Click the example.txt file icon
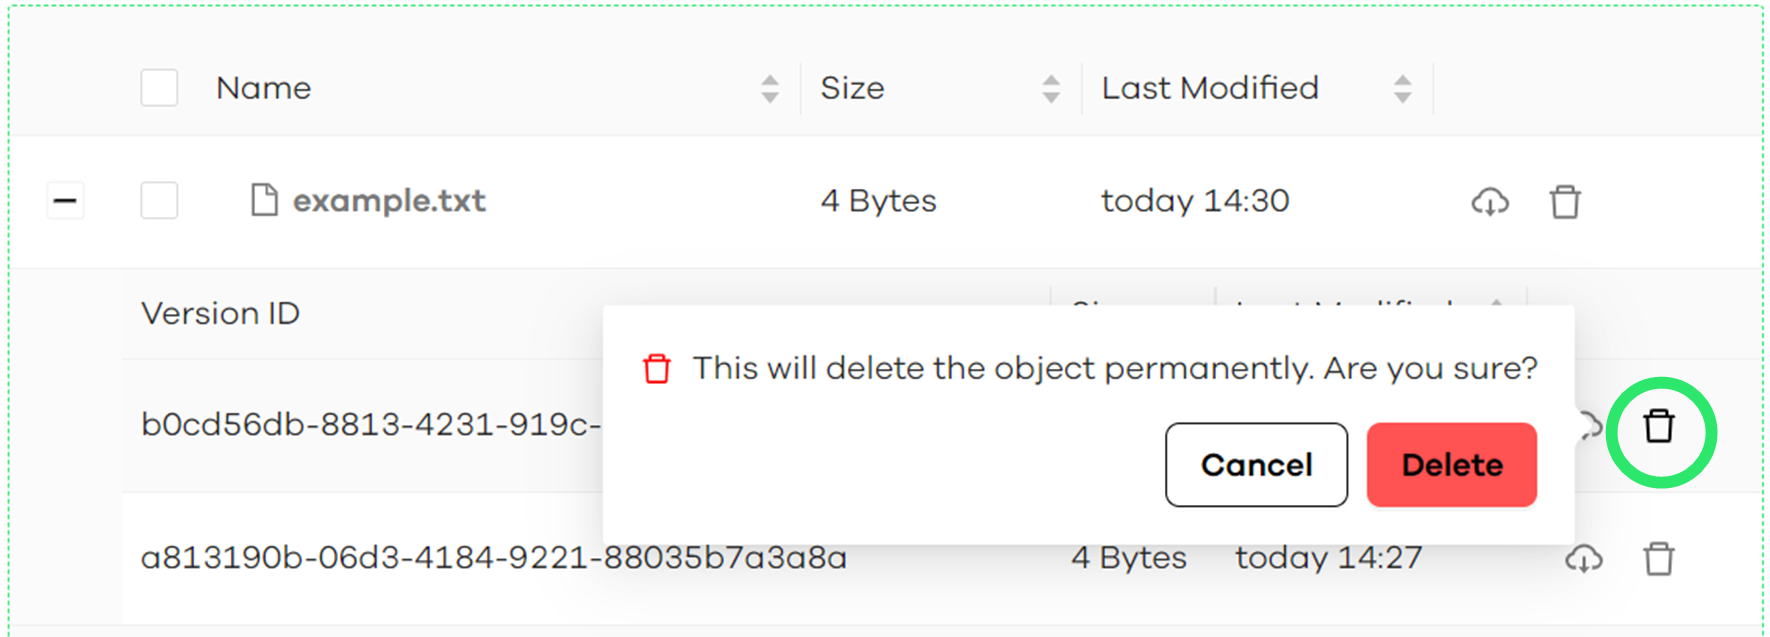The height and width of the screenshot is (637, 1770). 264,200
